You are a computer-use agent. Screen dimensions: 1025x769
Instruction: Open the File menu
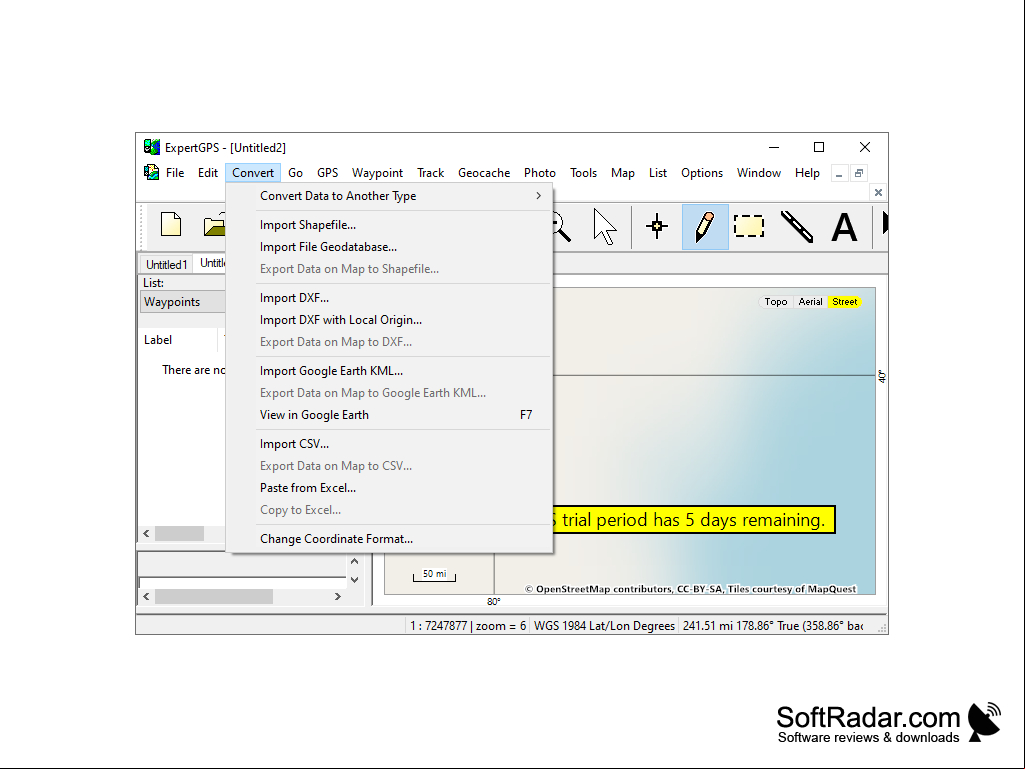click(x=175, y=173)
